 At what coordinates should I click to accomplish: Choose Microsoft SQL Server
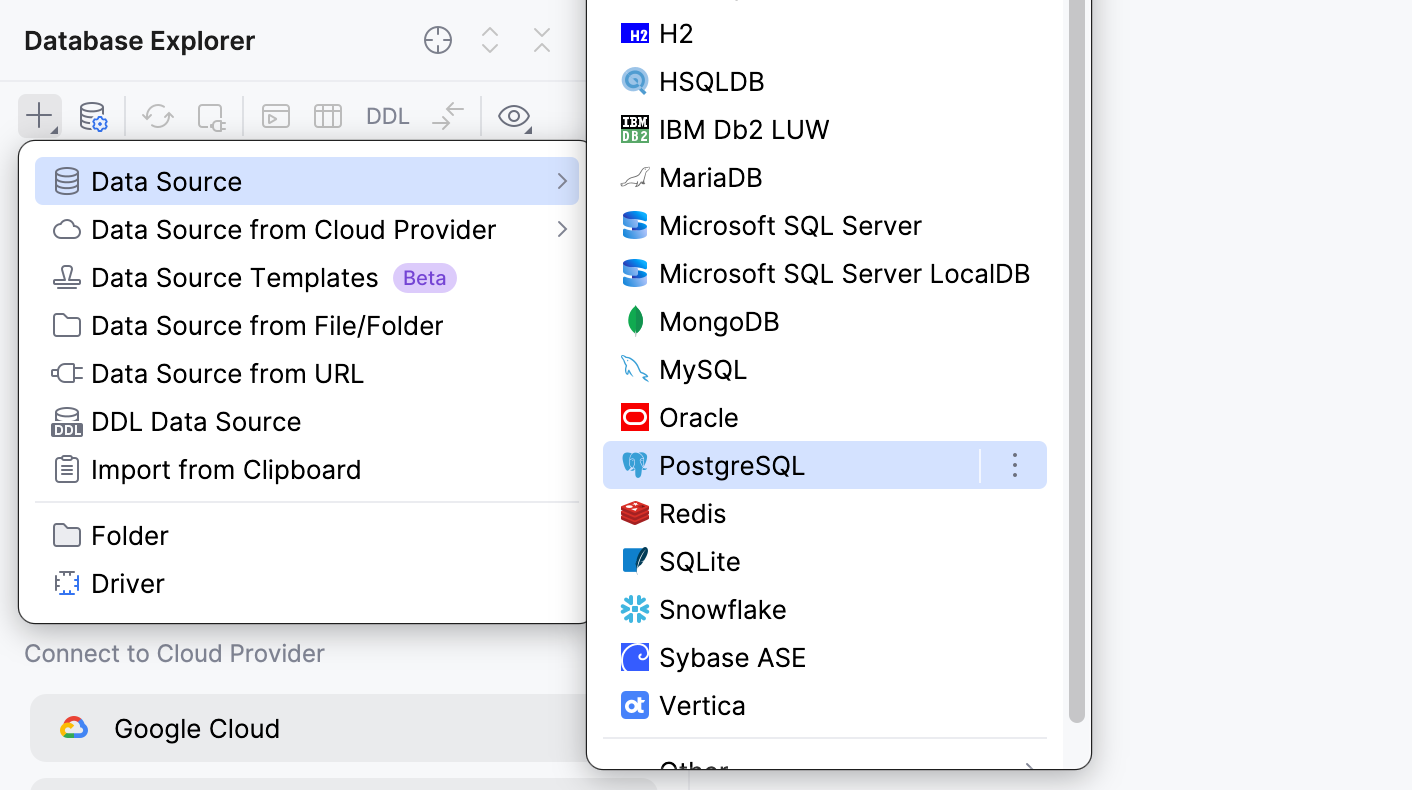[825, 225]
